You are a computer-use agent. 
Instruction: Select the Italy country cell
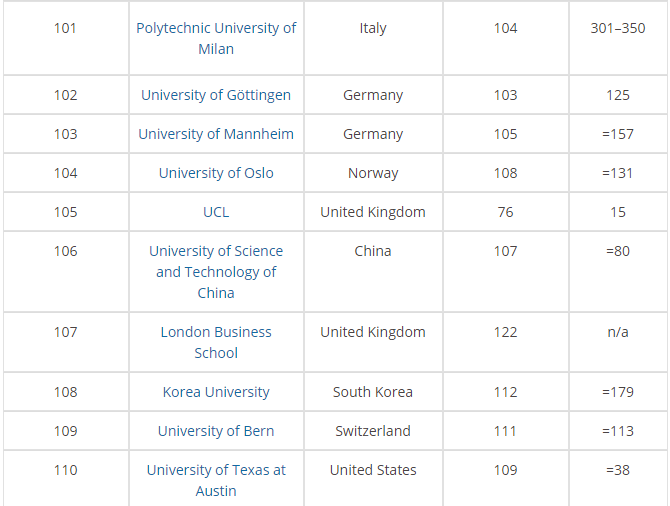(x=373, y=28)
